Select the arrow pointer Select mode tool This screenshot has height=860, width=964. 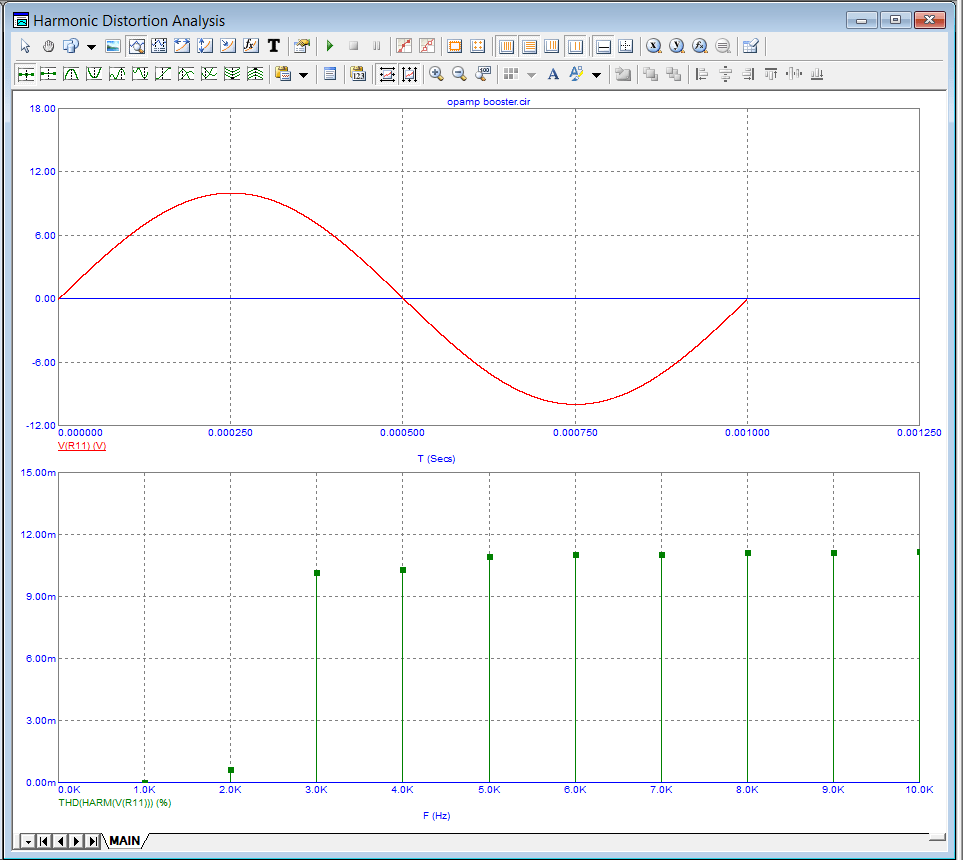(25, 46)
